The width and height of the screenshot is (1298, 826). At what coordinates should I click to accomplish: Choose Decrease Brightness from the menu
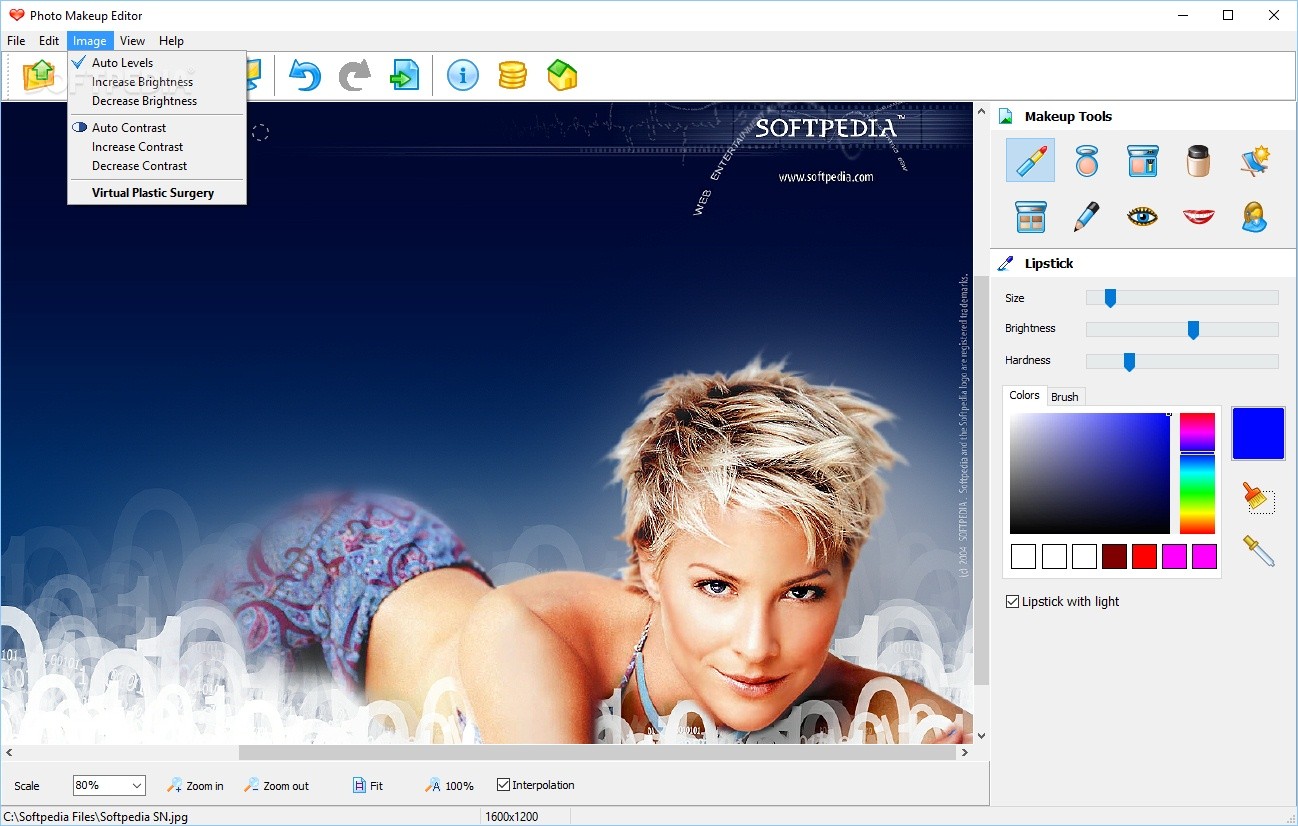coord(156,101)
